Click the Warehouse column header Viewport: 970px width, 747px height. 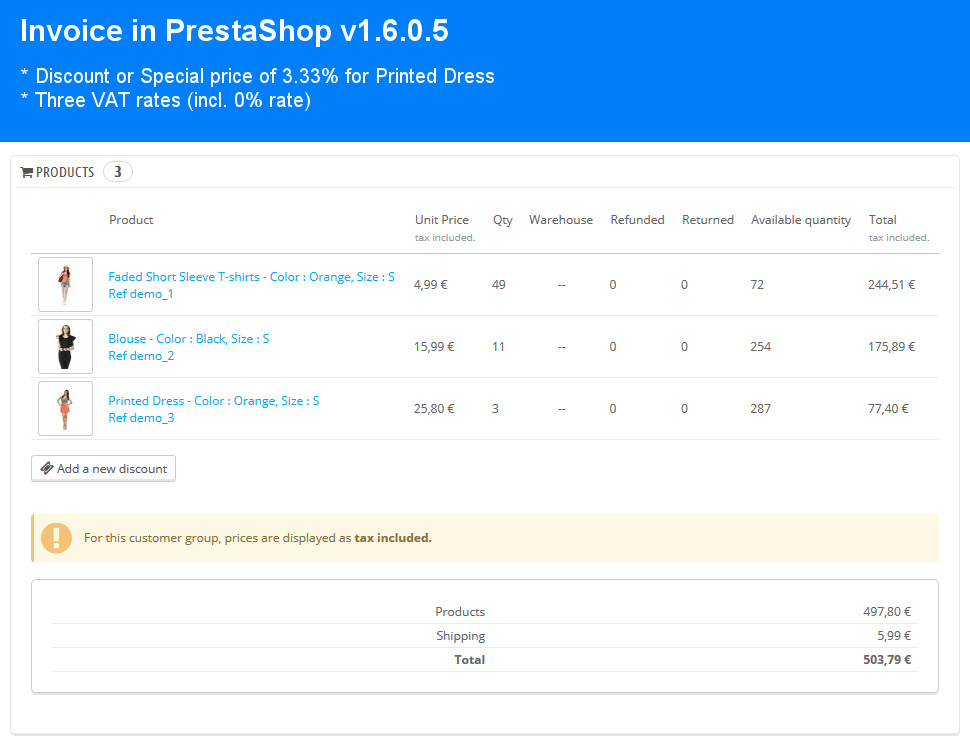point(560,220)
